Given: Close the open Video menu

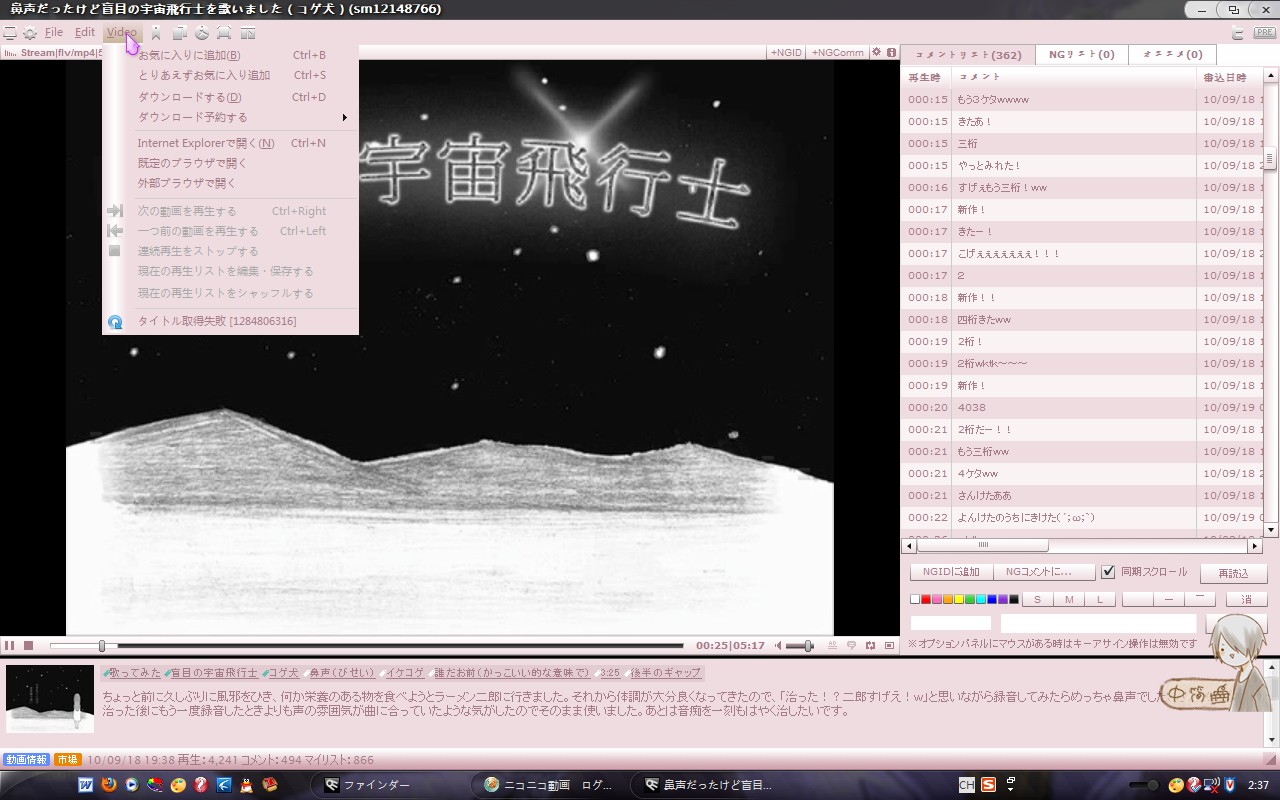Looking at the screenshot, I should click(121, 33).
